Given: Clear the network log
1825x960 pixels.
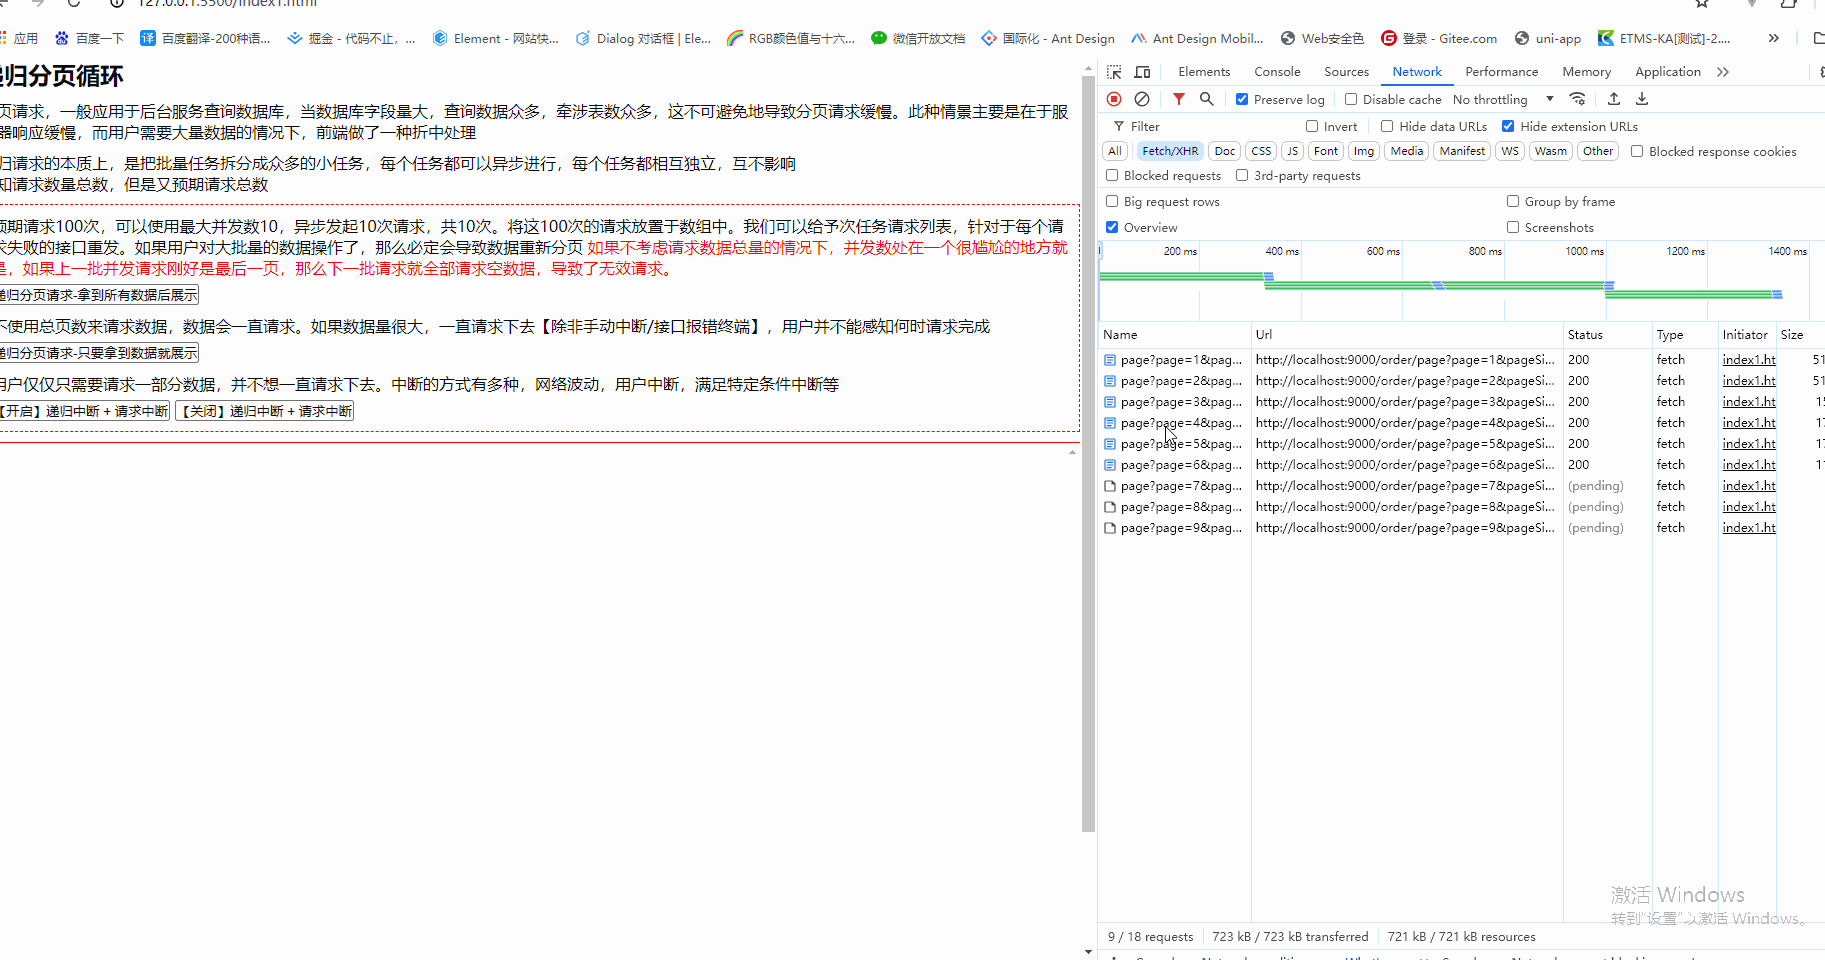Looking at the screenshot, I should click(x=1142, y=99).
